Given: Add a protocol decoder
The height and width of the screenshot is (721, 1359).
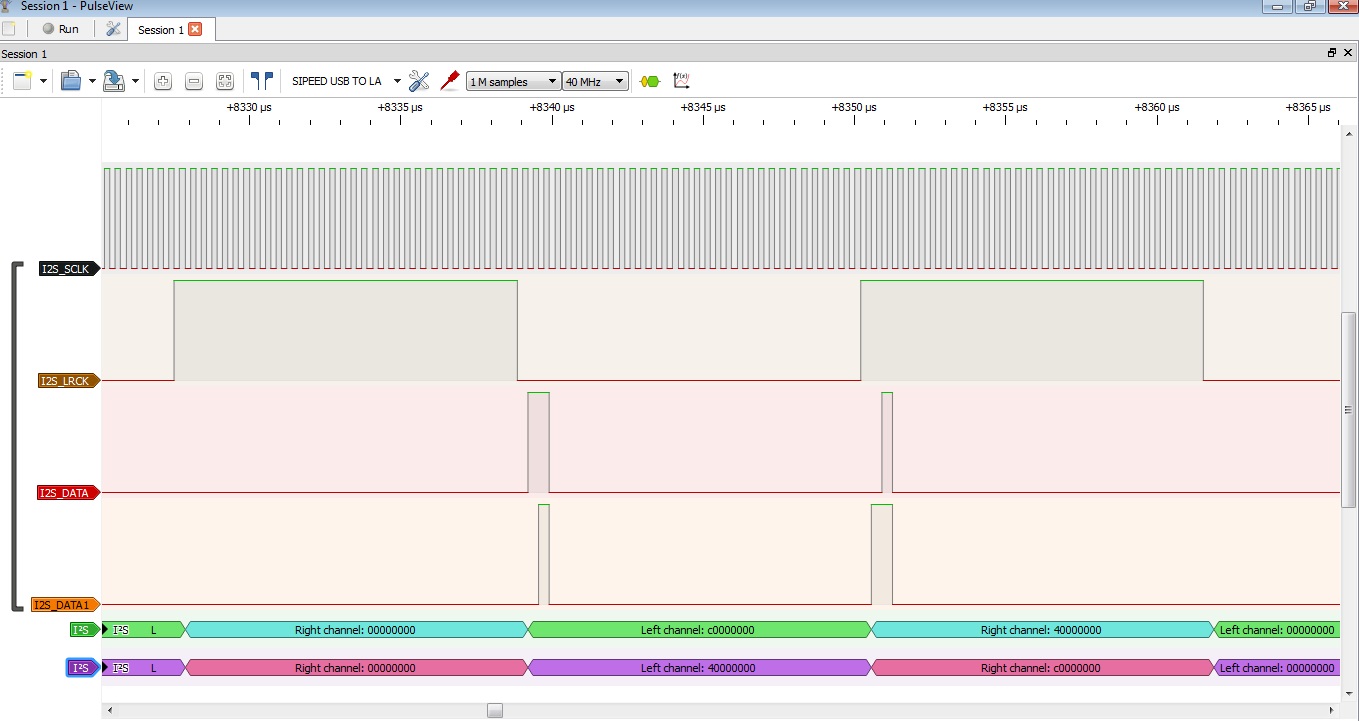Looking at the screenshot, I should point(651,81).
